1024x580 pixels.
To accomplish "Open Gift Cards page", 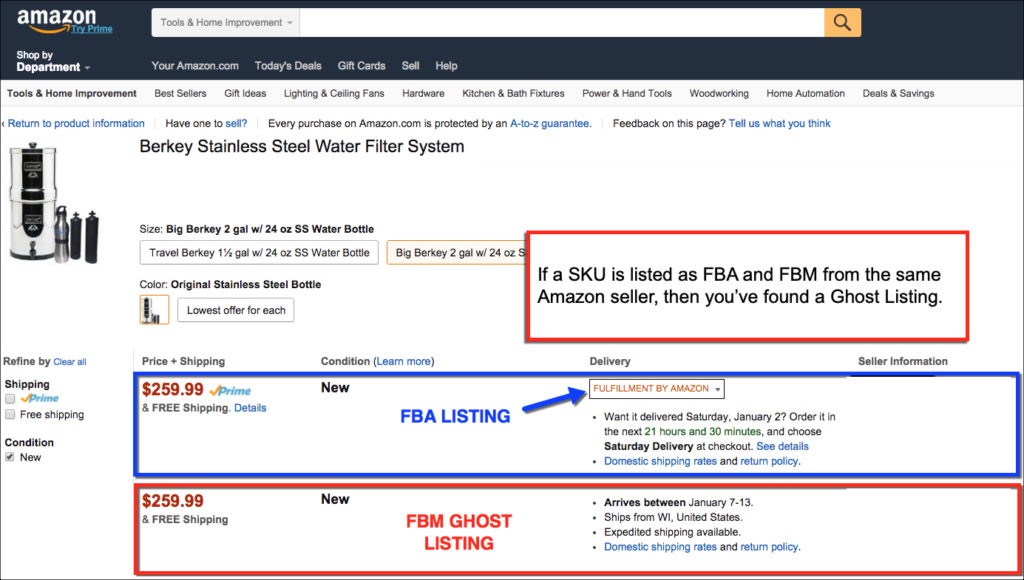I will pyautogui.click(x=361, y=66).
